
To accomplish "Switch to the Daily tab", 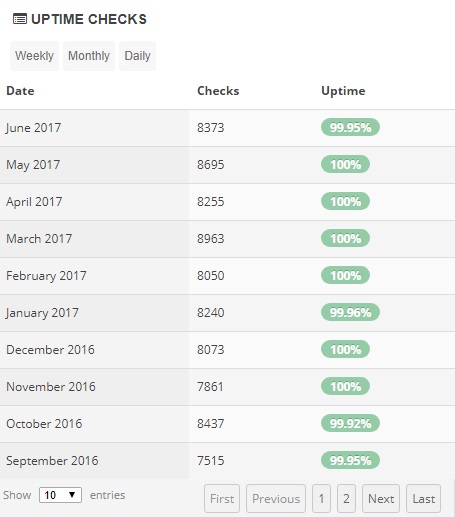I will [x=137, y=56].
